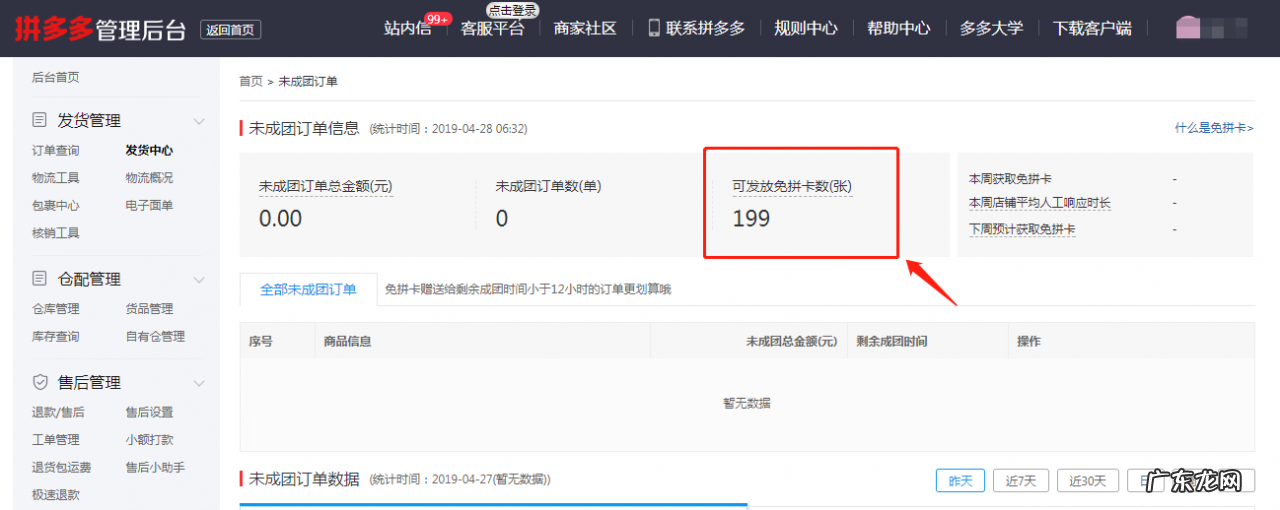Click the 仓配管理 section icon
Screen dimensions: 1280x510
click(x=39, y=278)
